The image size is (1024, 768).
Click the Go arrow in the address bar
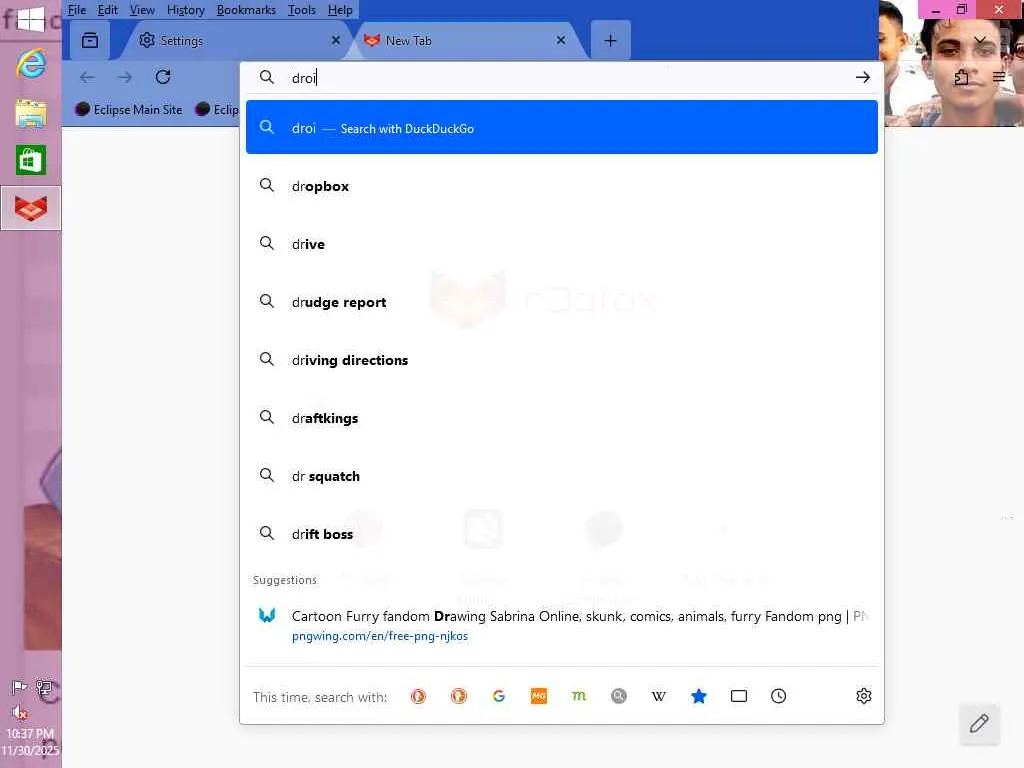coord(863,77)
